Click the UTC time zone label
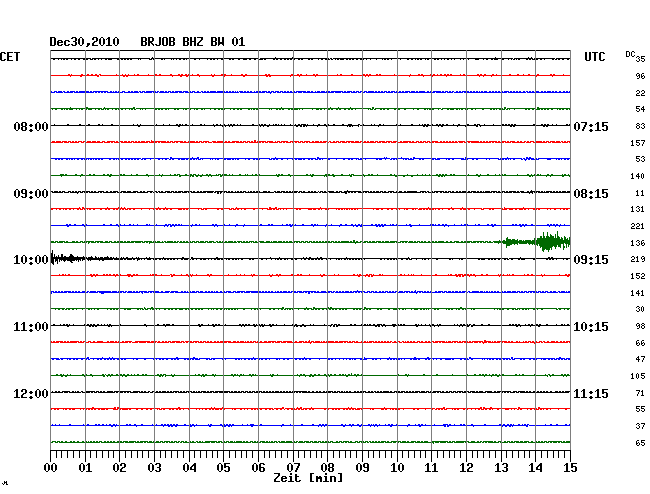Screen dimensions: 650x494 594,56
